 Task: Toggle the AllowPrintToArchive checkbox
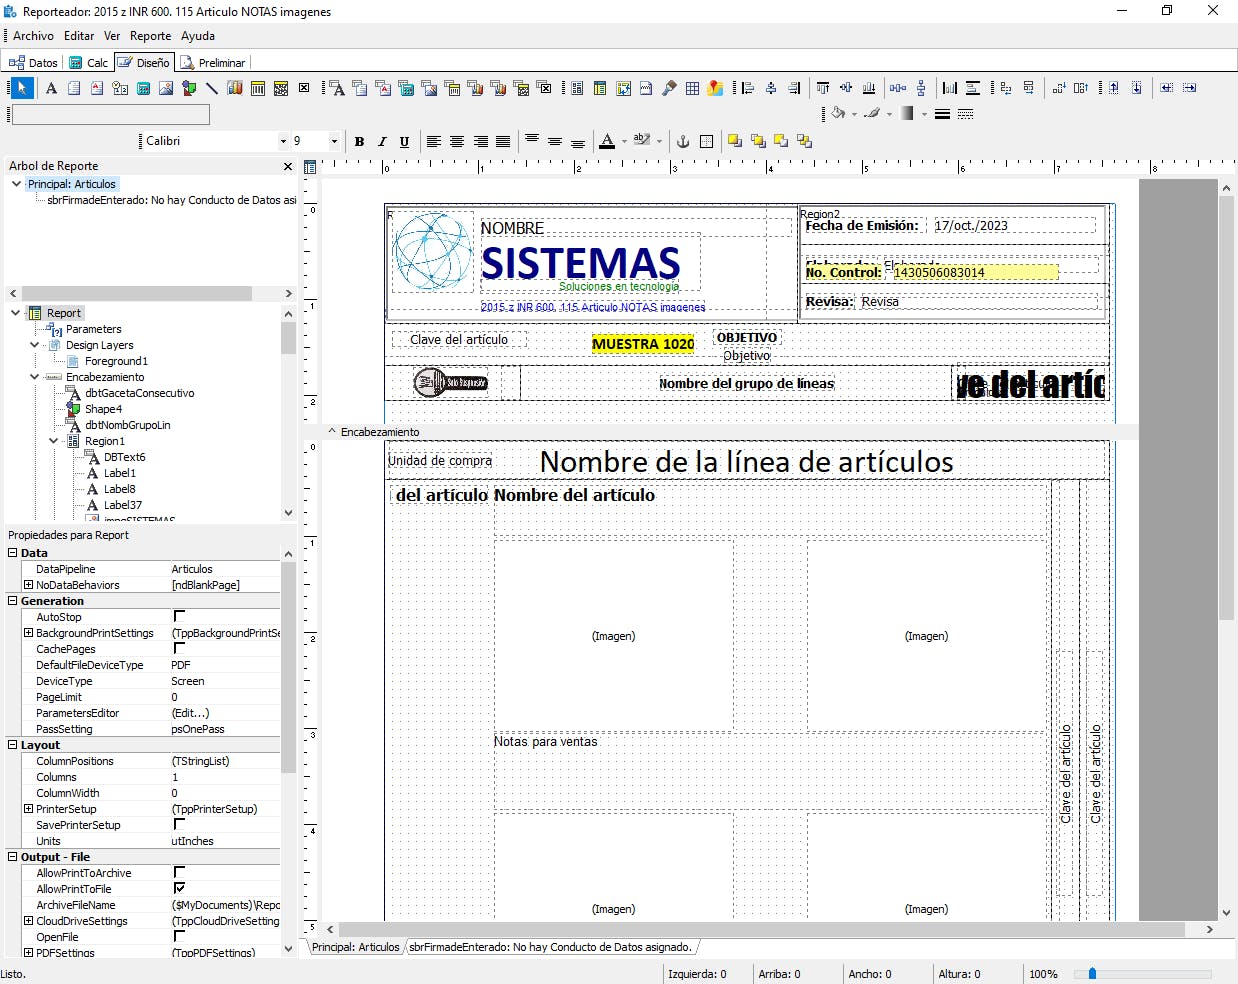pos(179,872)
